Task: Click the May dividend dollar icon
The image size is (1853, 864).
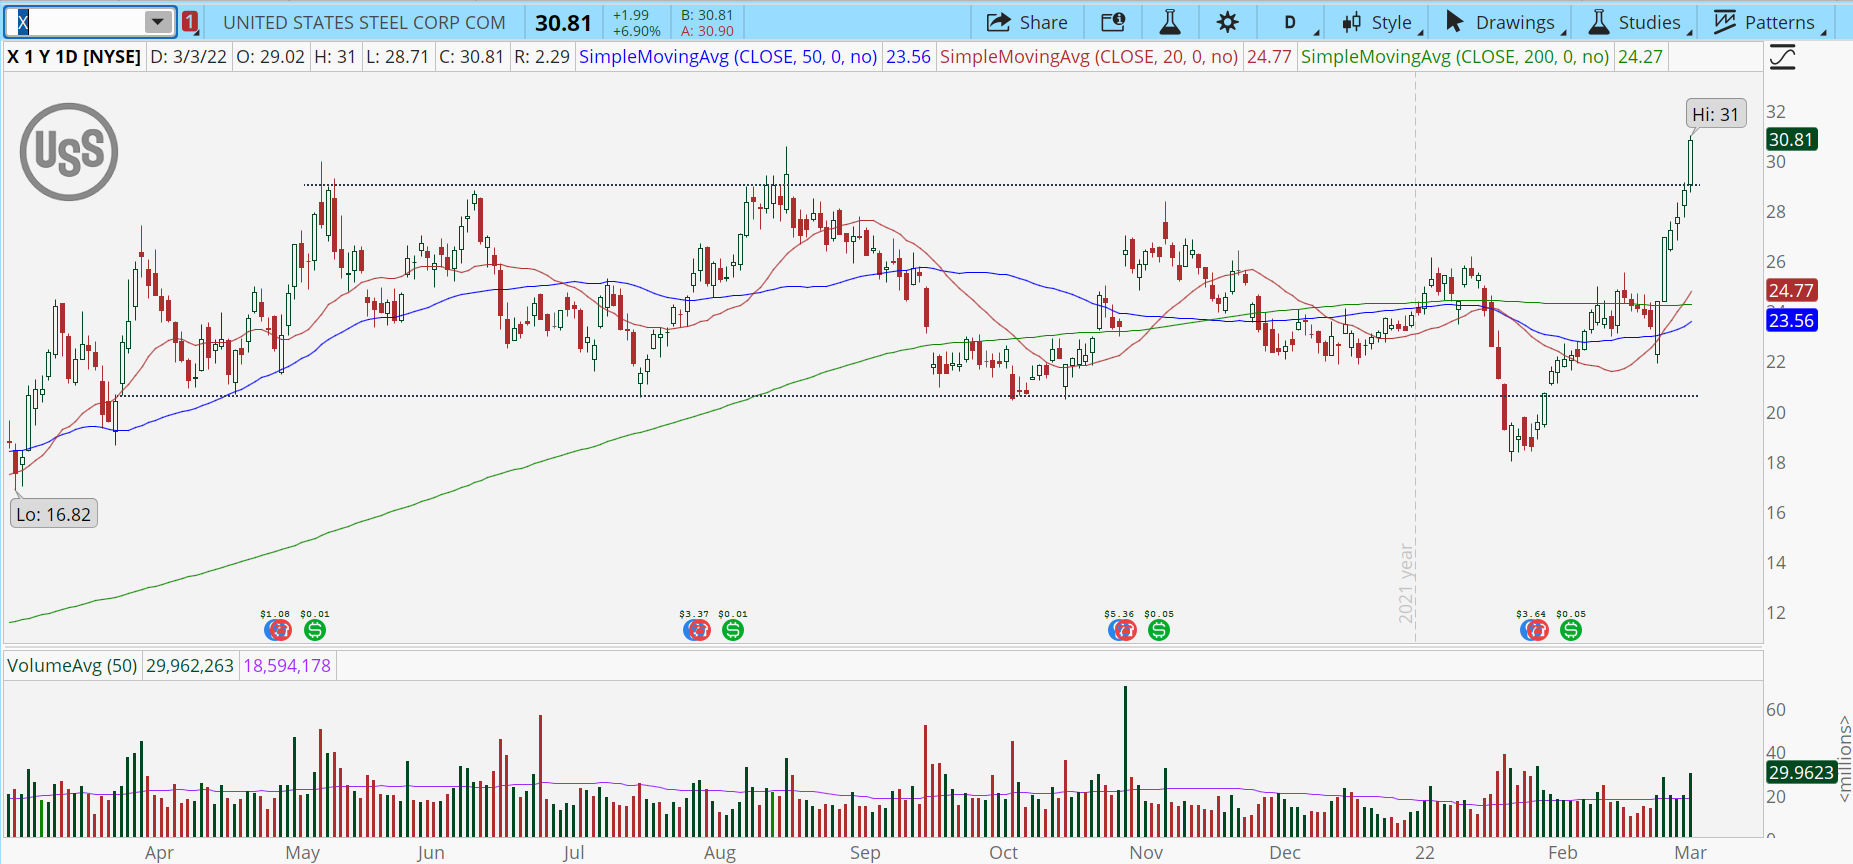Action: click(x=315, y=630)
